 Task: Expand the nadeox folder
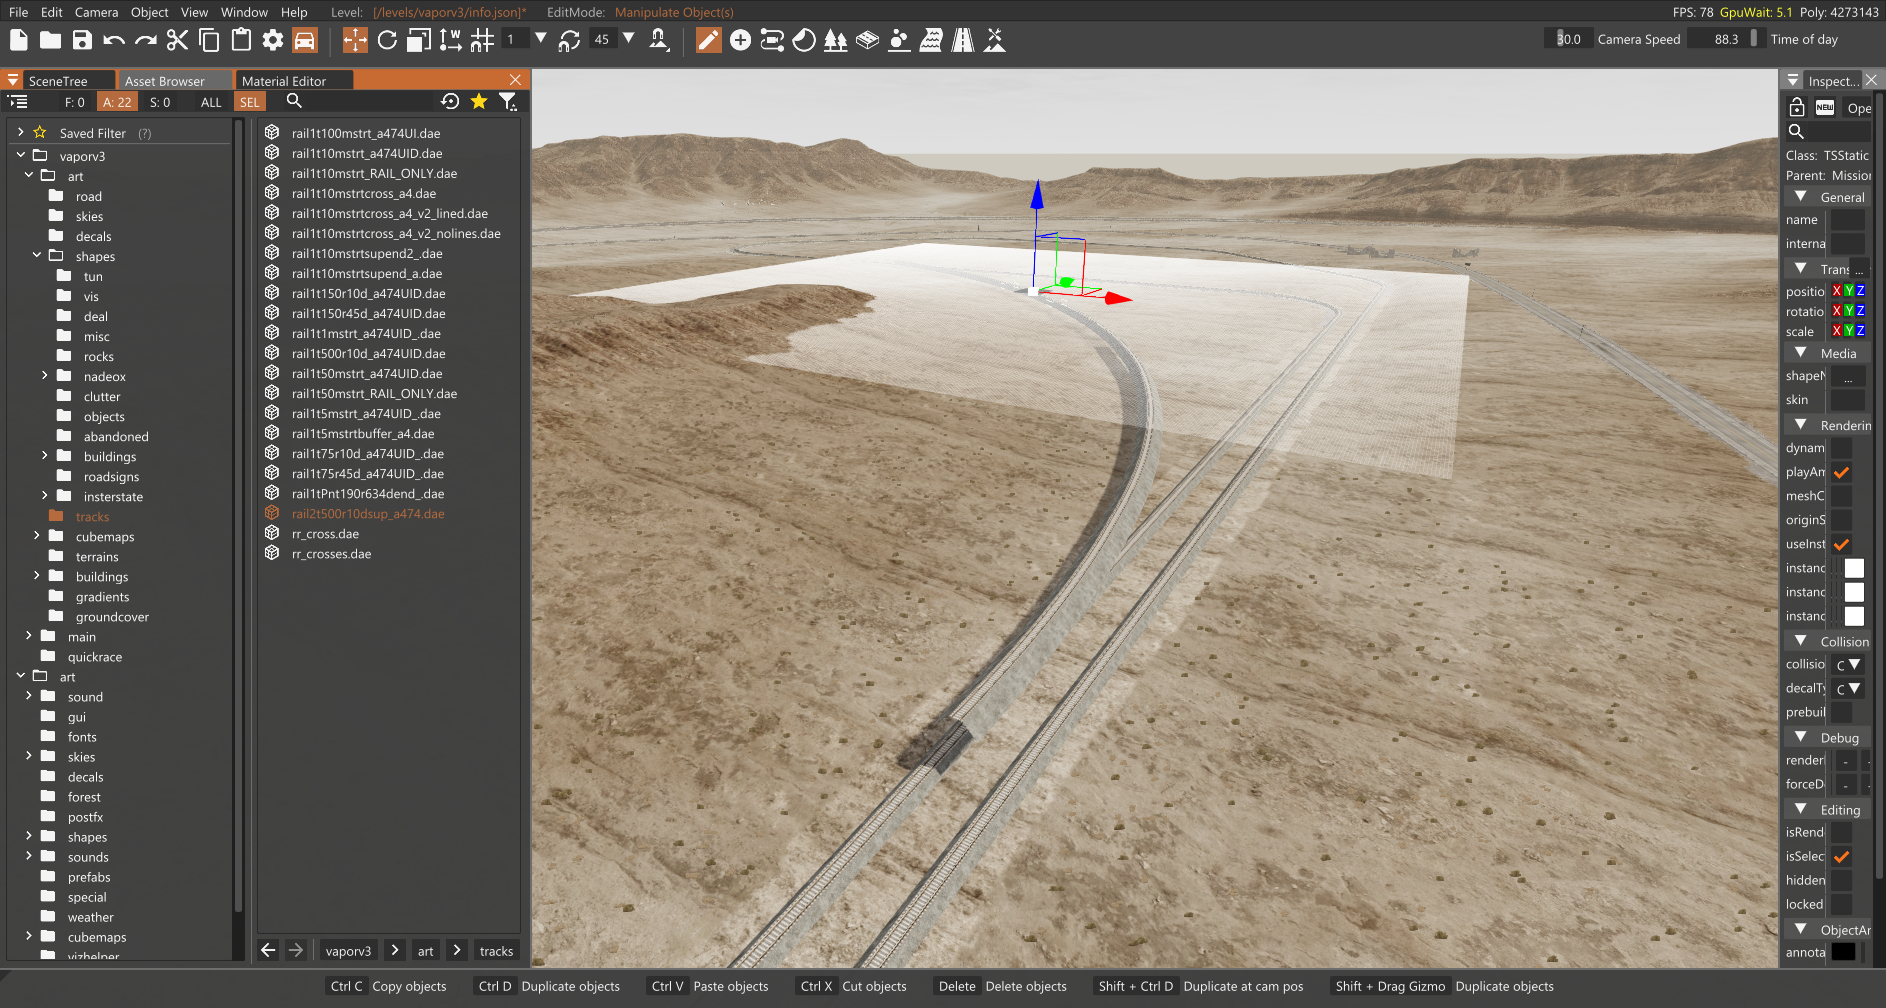click(44, 376)
